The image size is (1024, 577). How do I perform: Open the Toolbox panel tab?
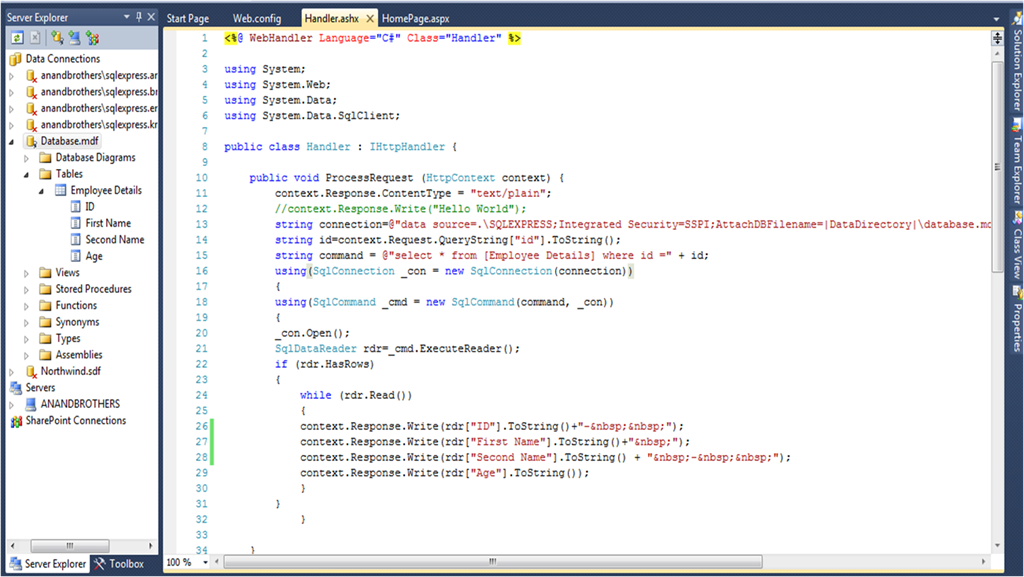pos(119,564)
